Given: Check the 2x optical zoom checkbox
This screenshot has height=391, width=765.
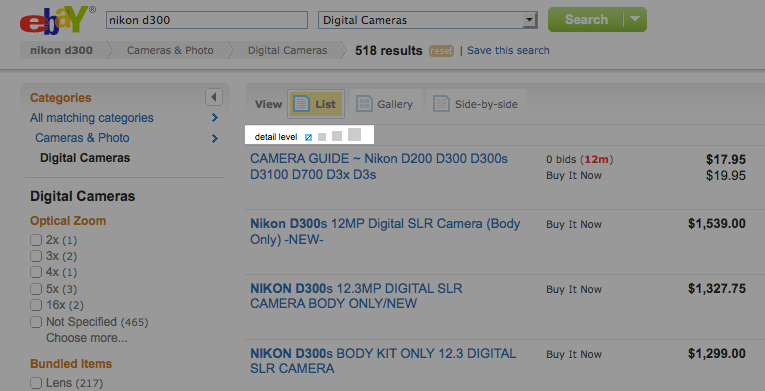Looking at the screenshot, I should (x=36, y=240).
